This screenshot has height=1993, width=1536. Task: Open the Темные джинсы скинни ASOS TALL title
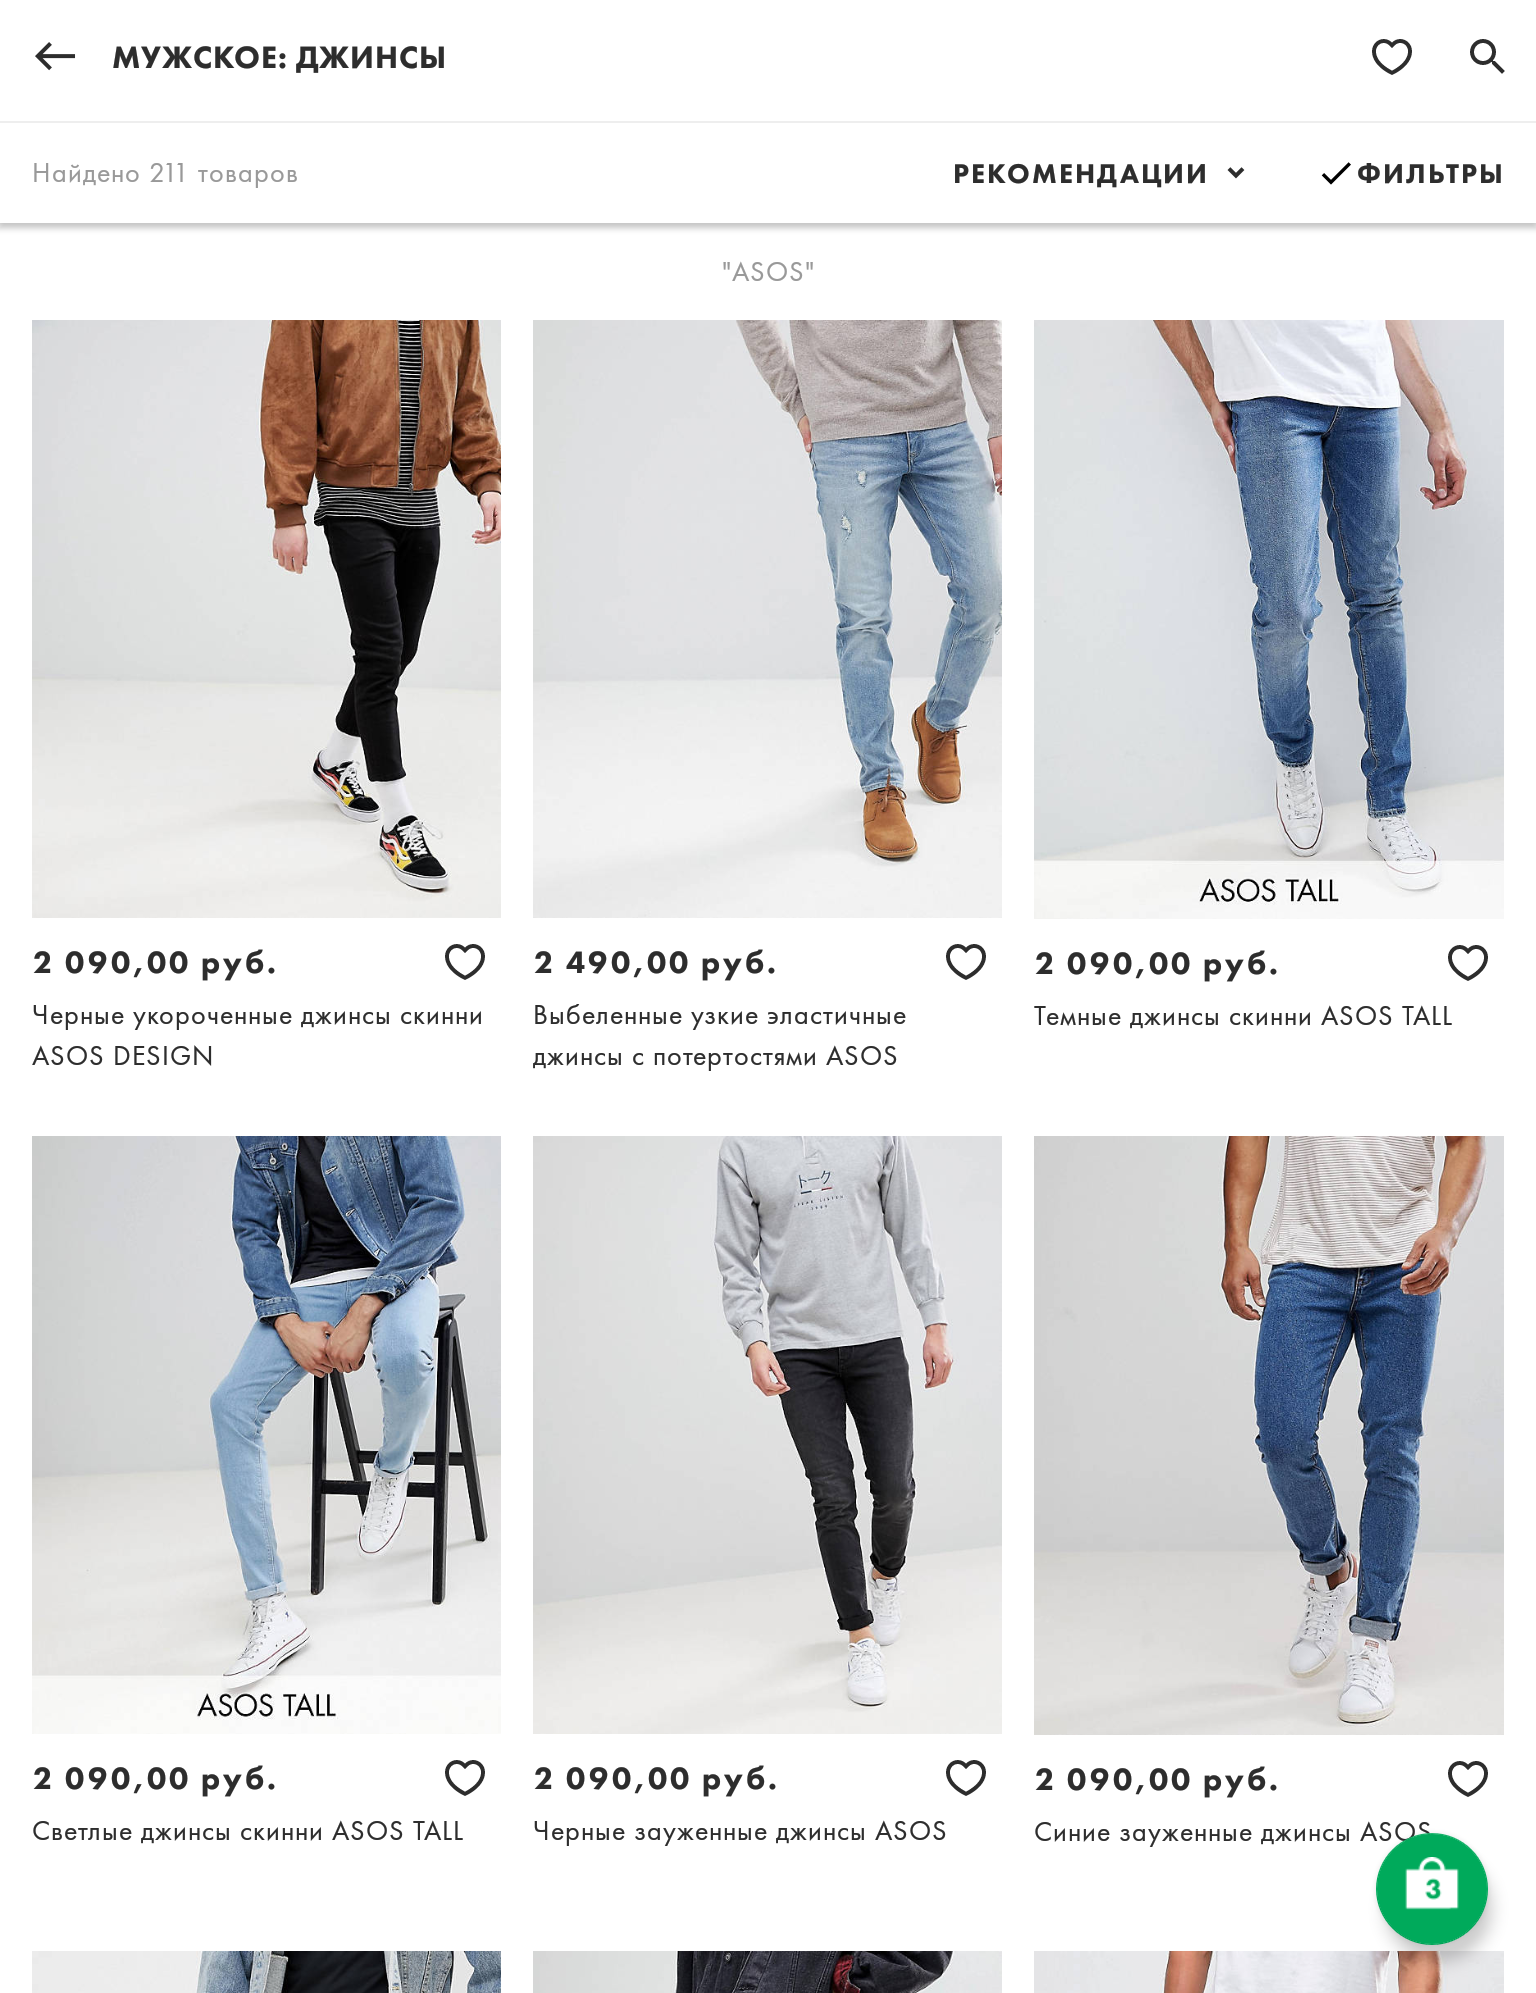(x=1243, y=1016)
